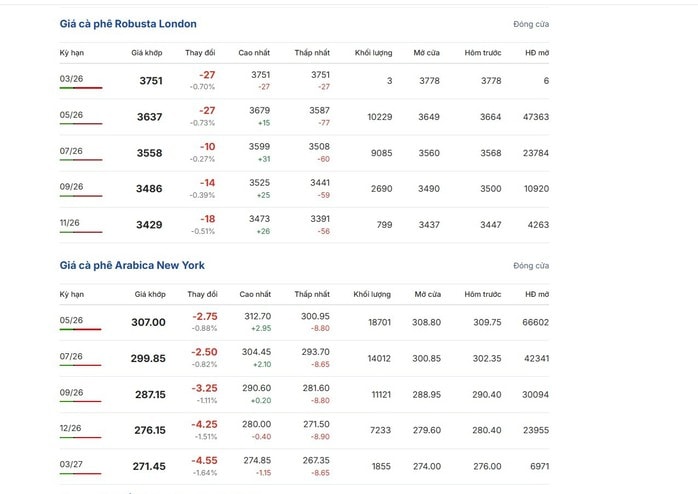Viewport: 698px width, 494px height.
Task: Click Khối lượng header in Arabica table
Action: tap(372, 294)
